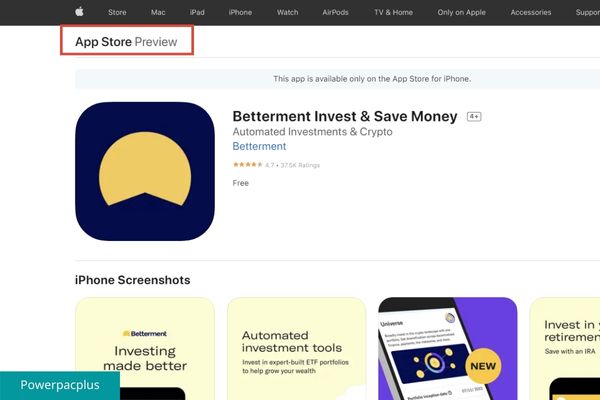Click the 4+ age rating badge

tap(474, 116)
